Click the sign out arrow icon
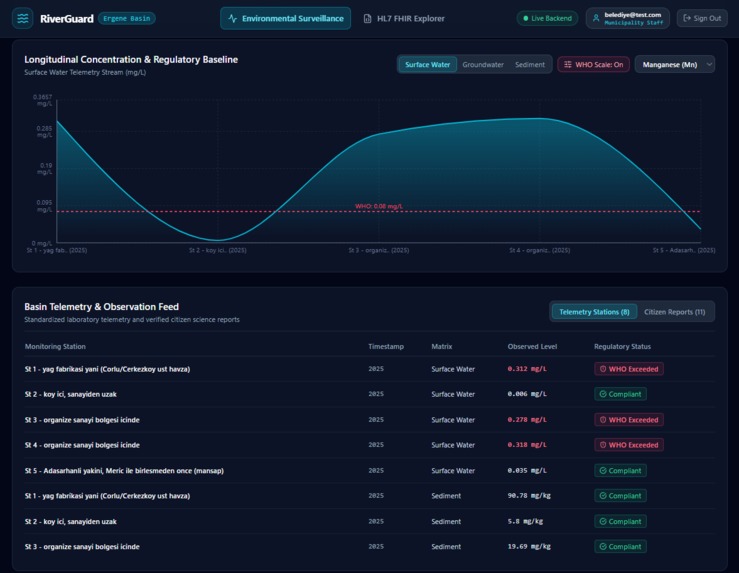 [x=687, y=18]
